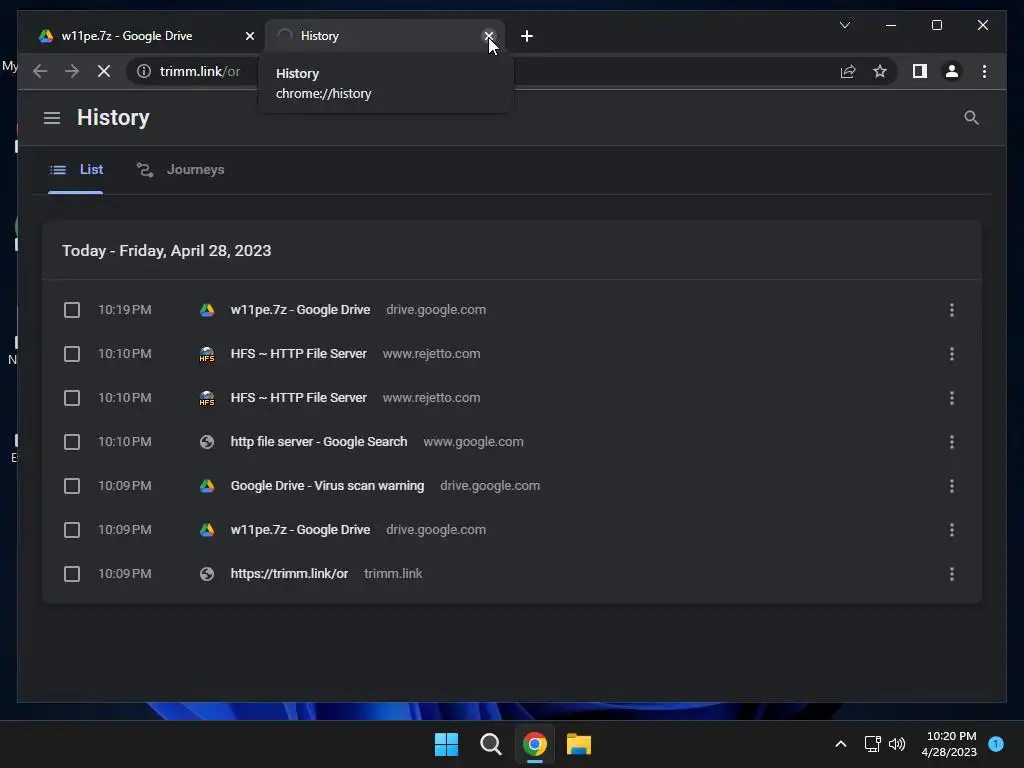Image resolution: width=1024 pixels, height=768 pixels.
Task: Click the Drive favicon of Virus scan warning entry
Action: [207, 486]
